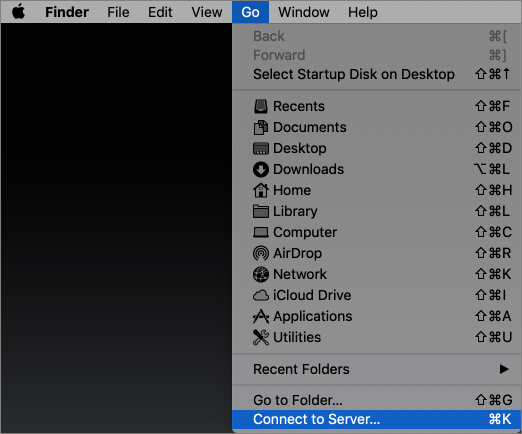
Task: Click the ⇧⌘U shortcut beside Utilities
Action: pos(494,337)
